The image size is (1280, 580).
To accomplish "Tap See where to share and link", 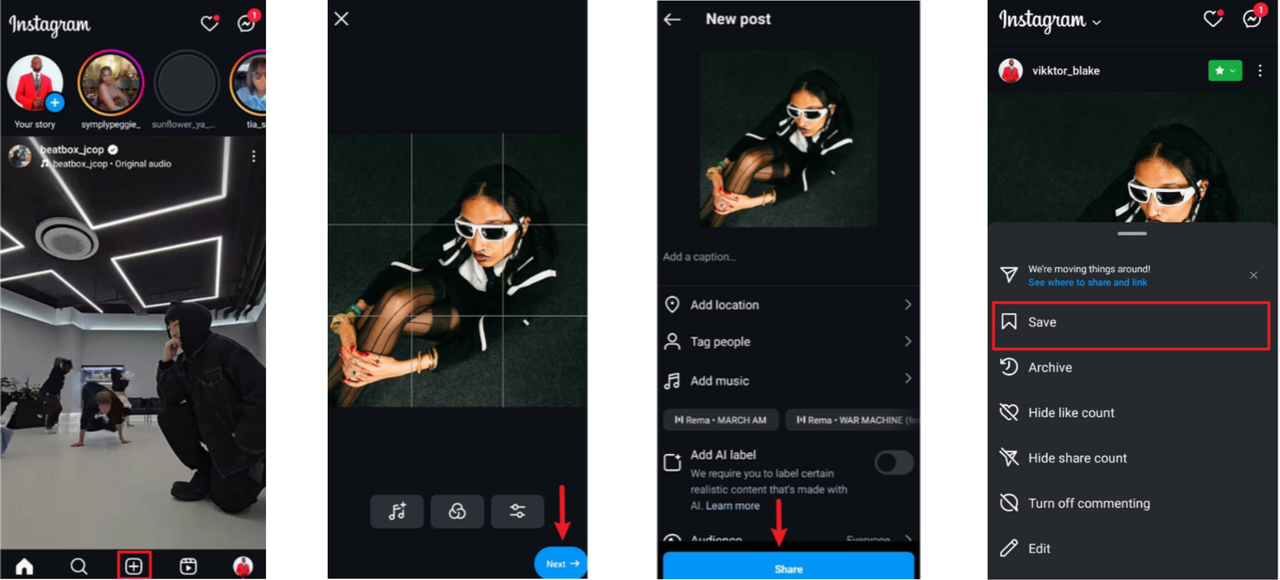I will 1088,283.
